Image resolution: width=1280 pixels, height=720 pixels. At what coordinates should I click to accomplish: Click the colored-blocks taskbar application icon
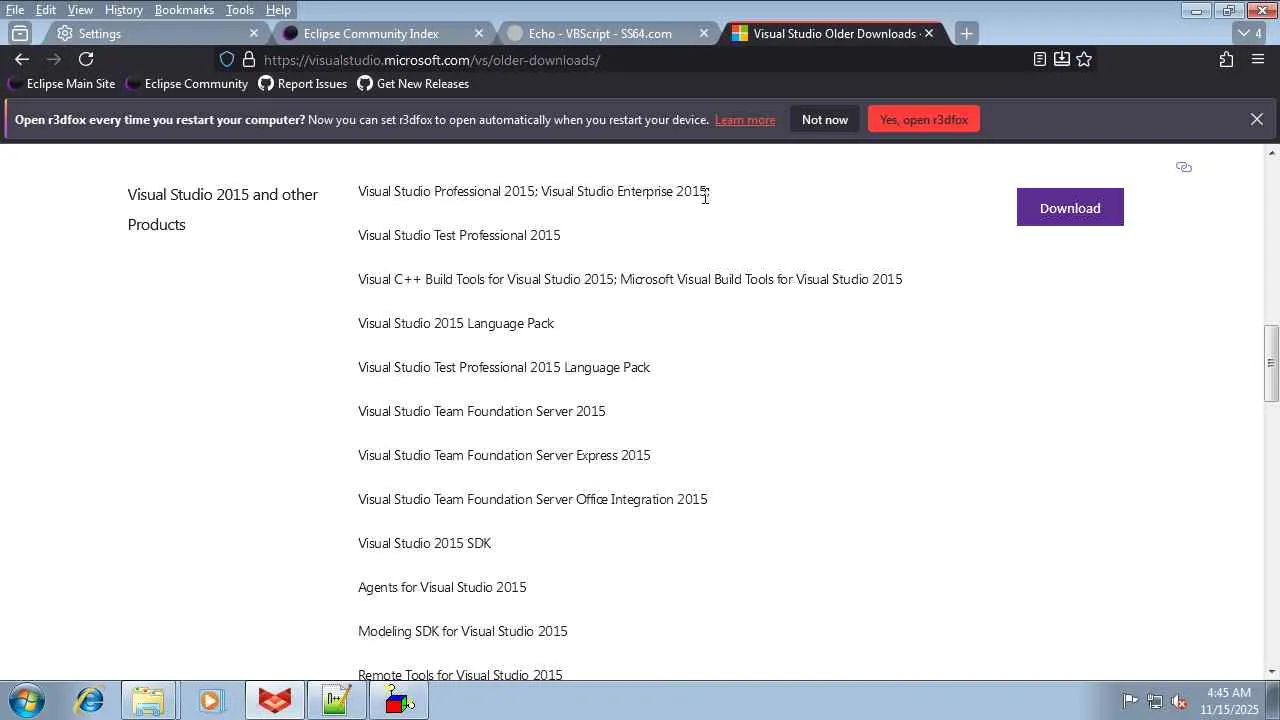(398, 701)
